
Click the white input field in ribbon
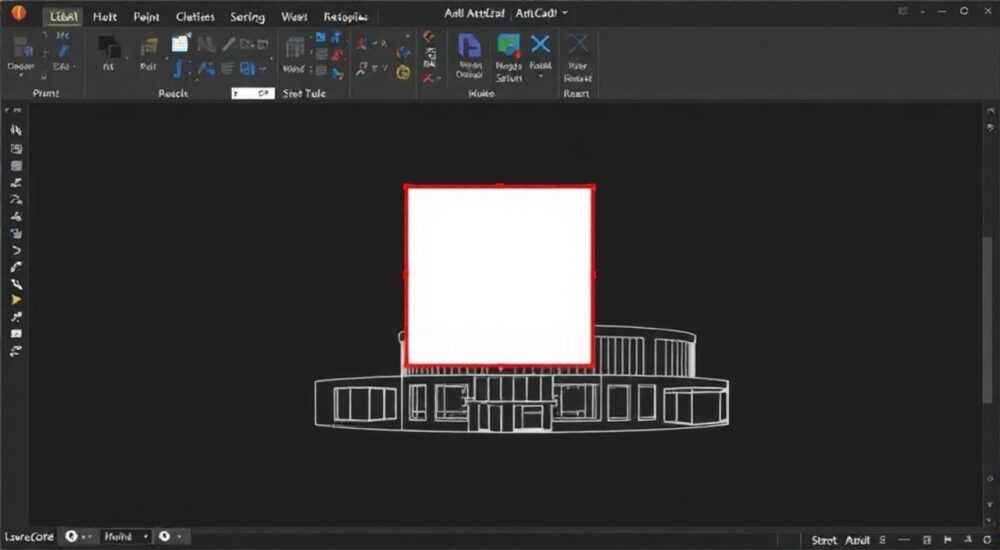coord(253,93)
